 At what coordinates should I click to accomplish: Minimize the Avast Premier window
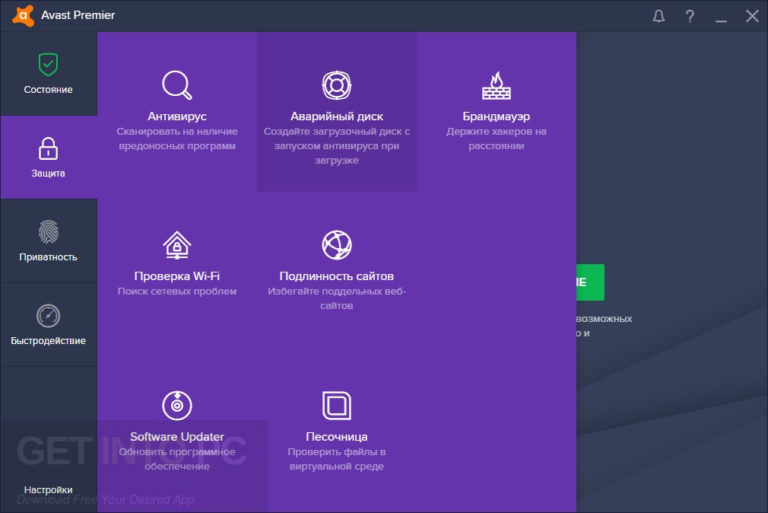(x=721, y=21)
